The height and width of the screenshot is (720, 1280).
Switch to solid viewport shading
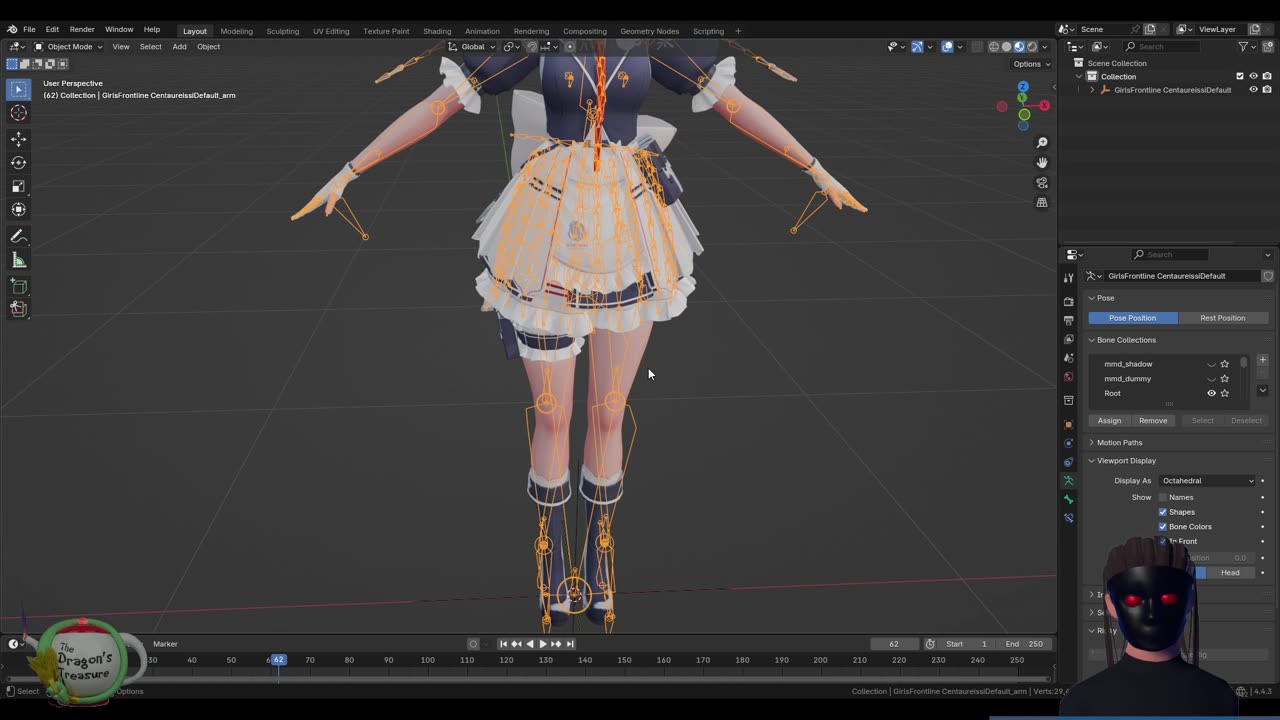1007,47
